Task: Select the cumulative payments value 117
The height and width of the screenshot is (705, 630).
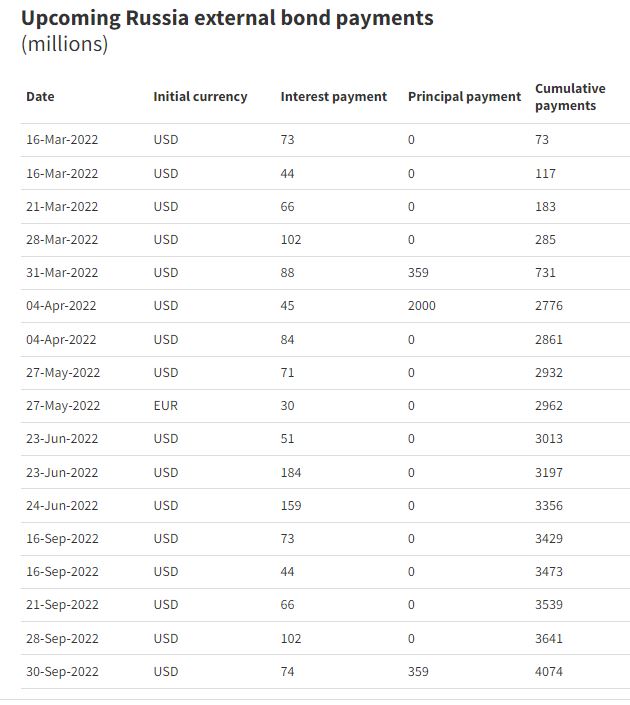Action: pos(545,174)
